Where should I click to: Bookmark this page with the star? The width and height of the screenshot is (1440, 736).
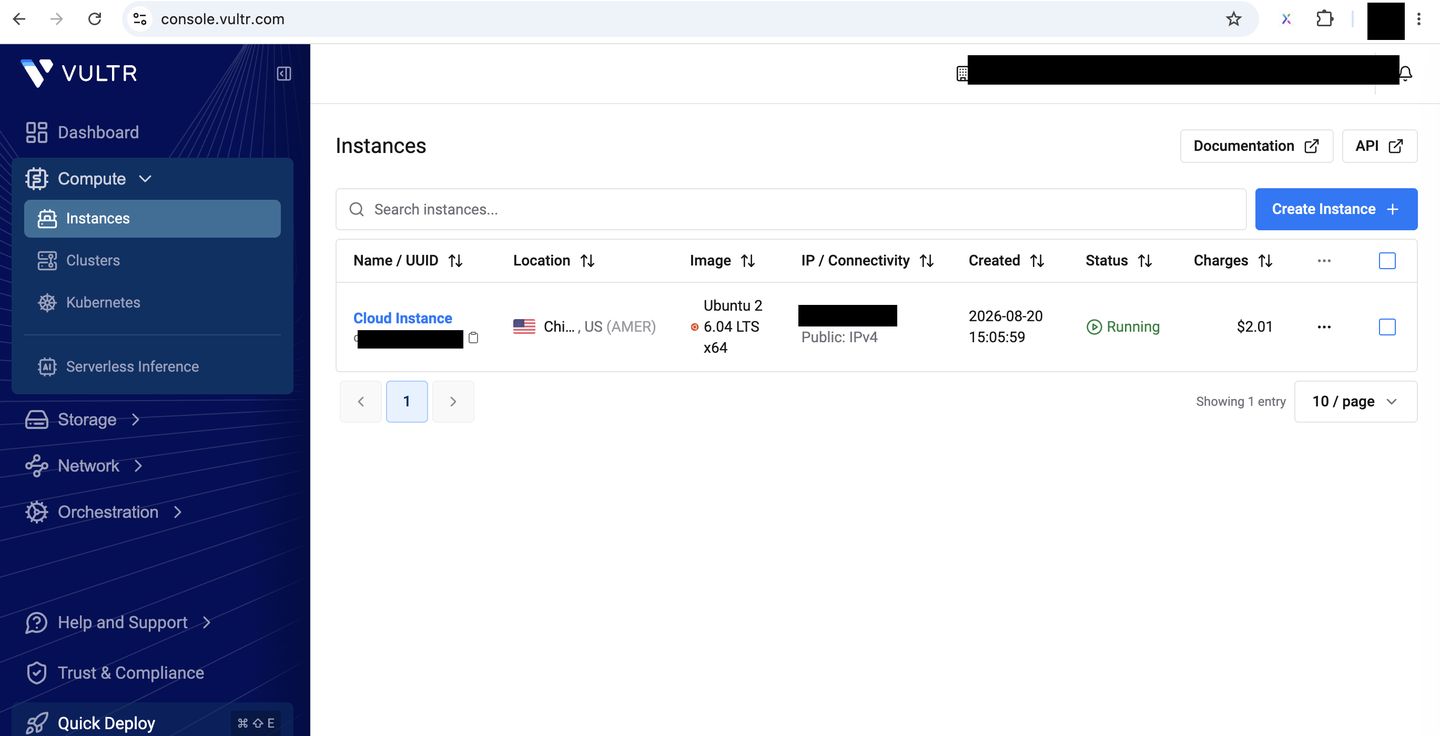point(1234,19)
